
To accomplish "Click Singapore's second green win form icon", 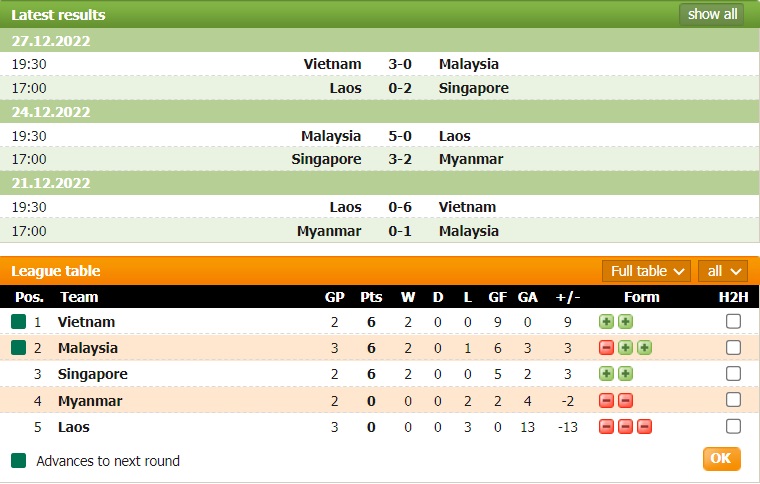I will (x=625, y=374).
